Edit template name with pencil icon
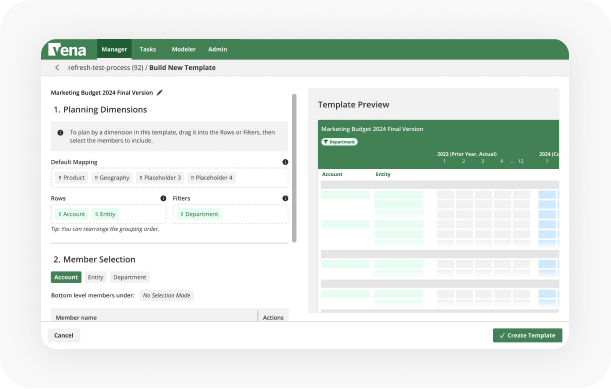Screen dimensions: 611x389 pos(159,92)
